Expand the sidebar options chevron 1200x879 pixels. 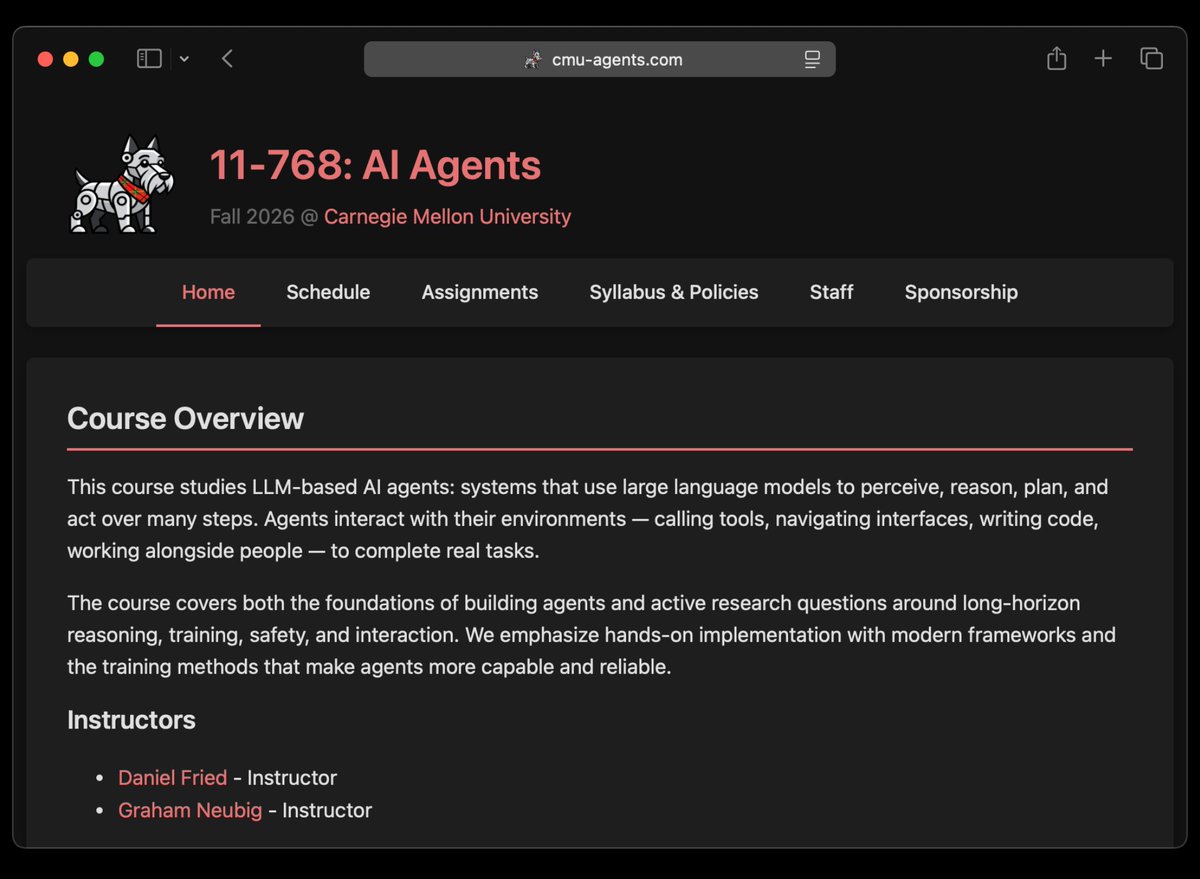coord(184,59)
